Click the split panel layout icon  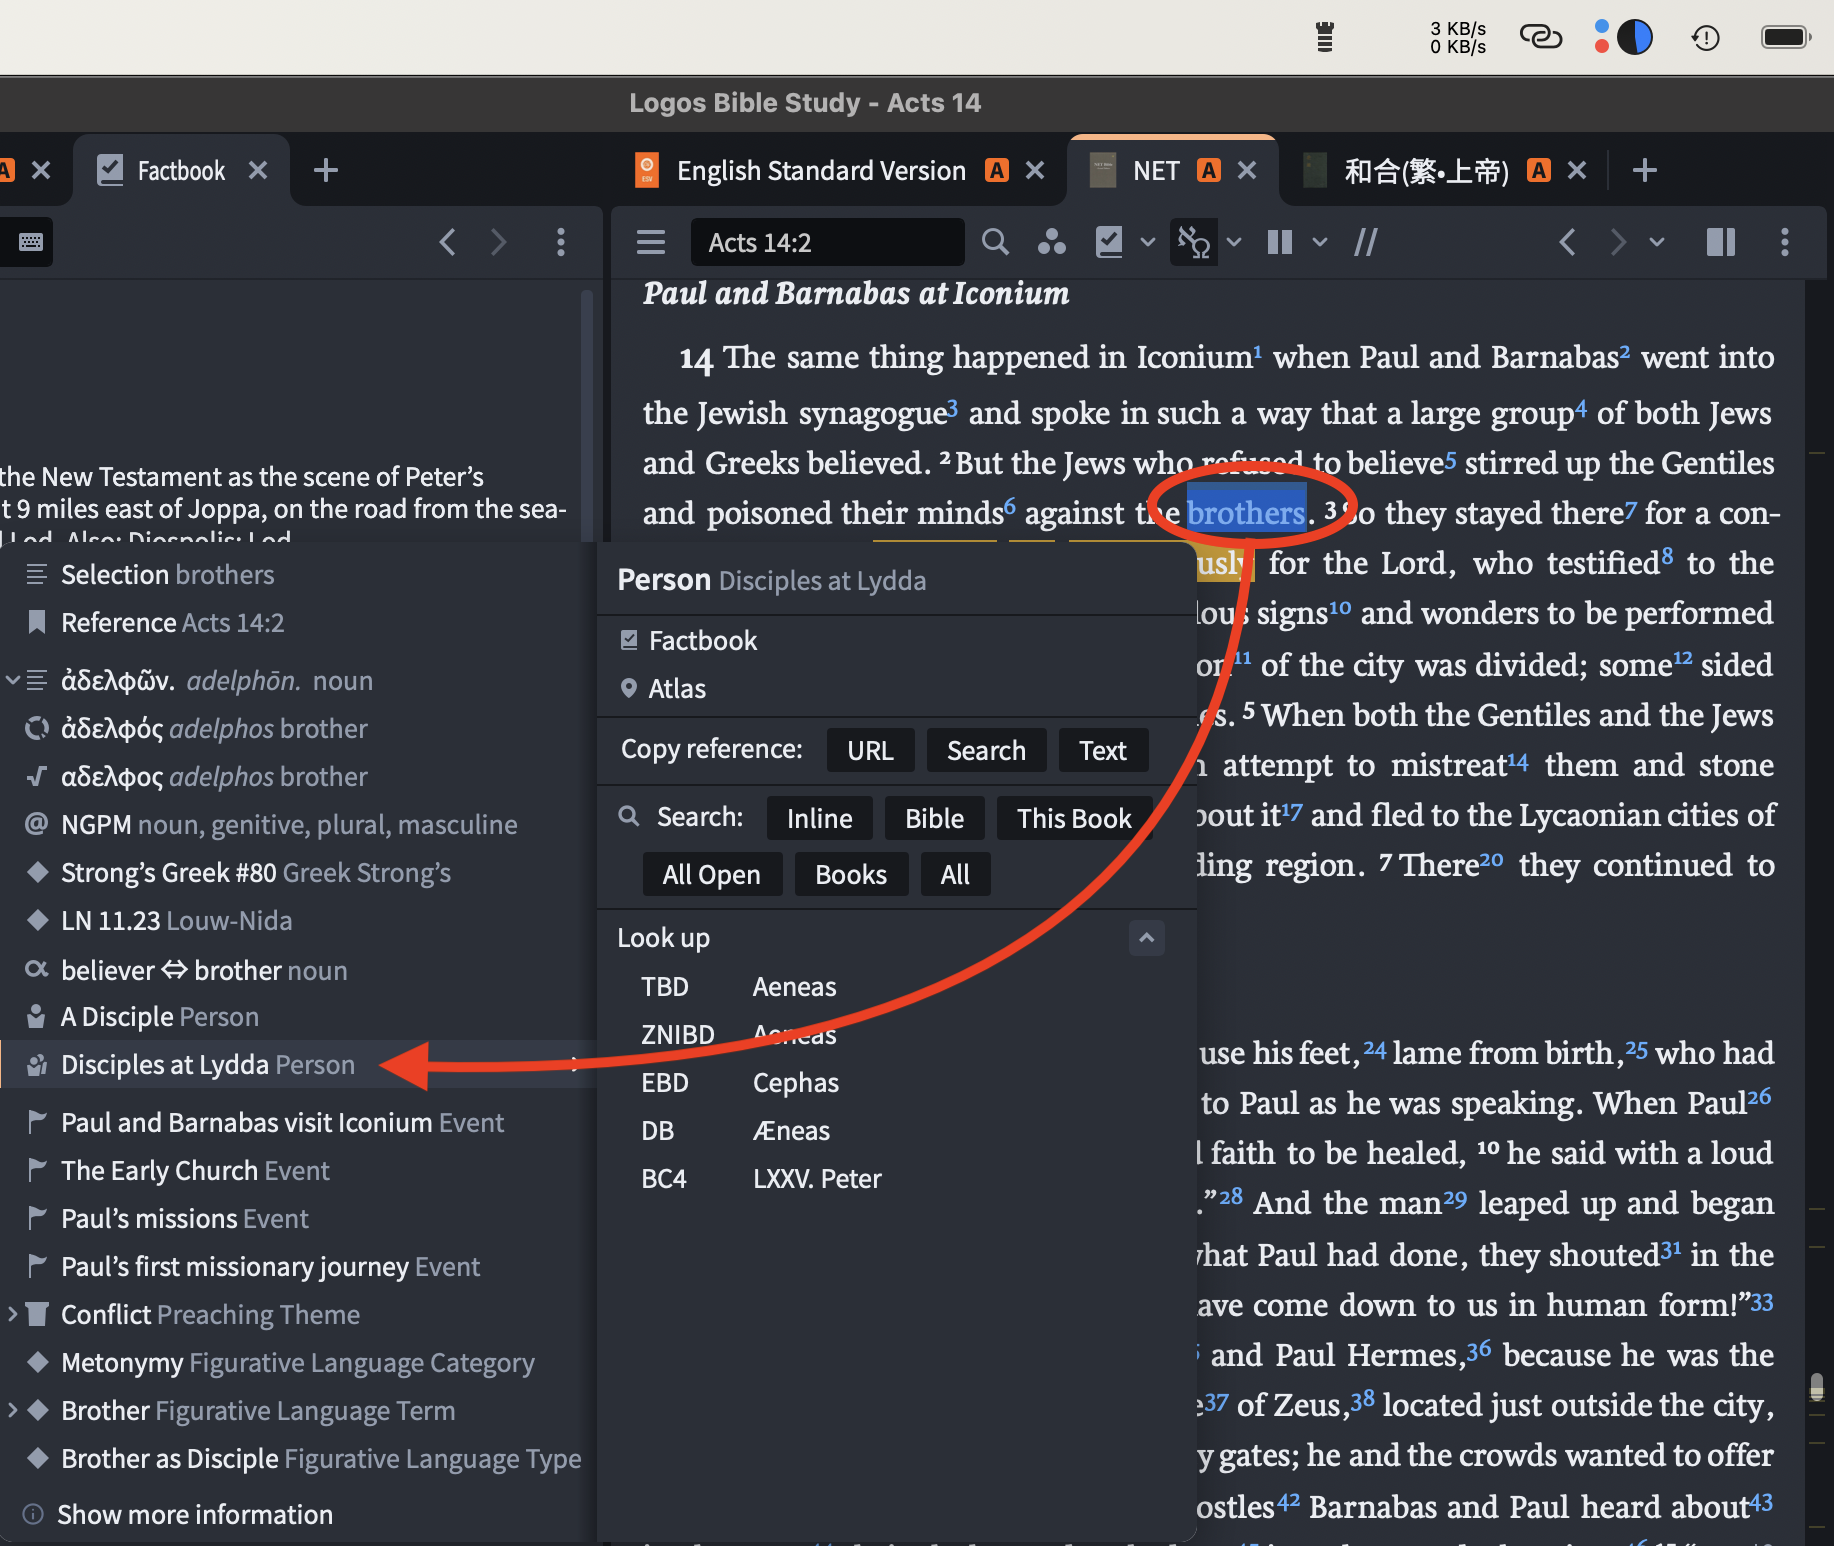point(1721,242)
